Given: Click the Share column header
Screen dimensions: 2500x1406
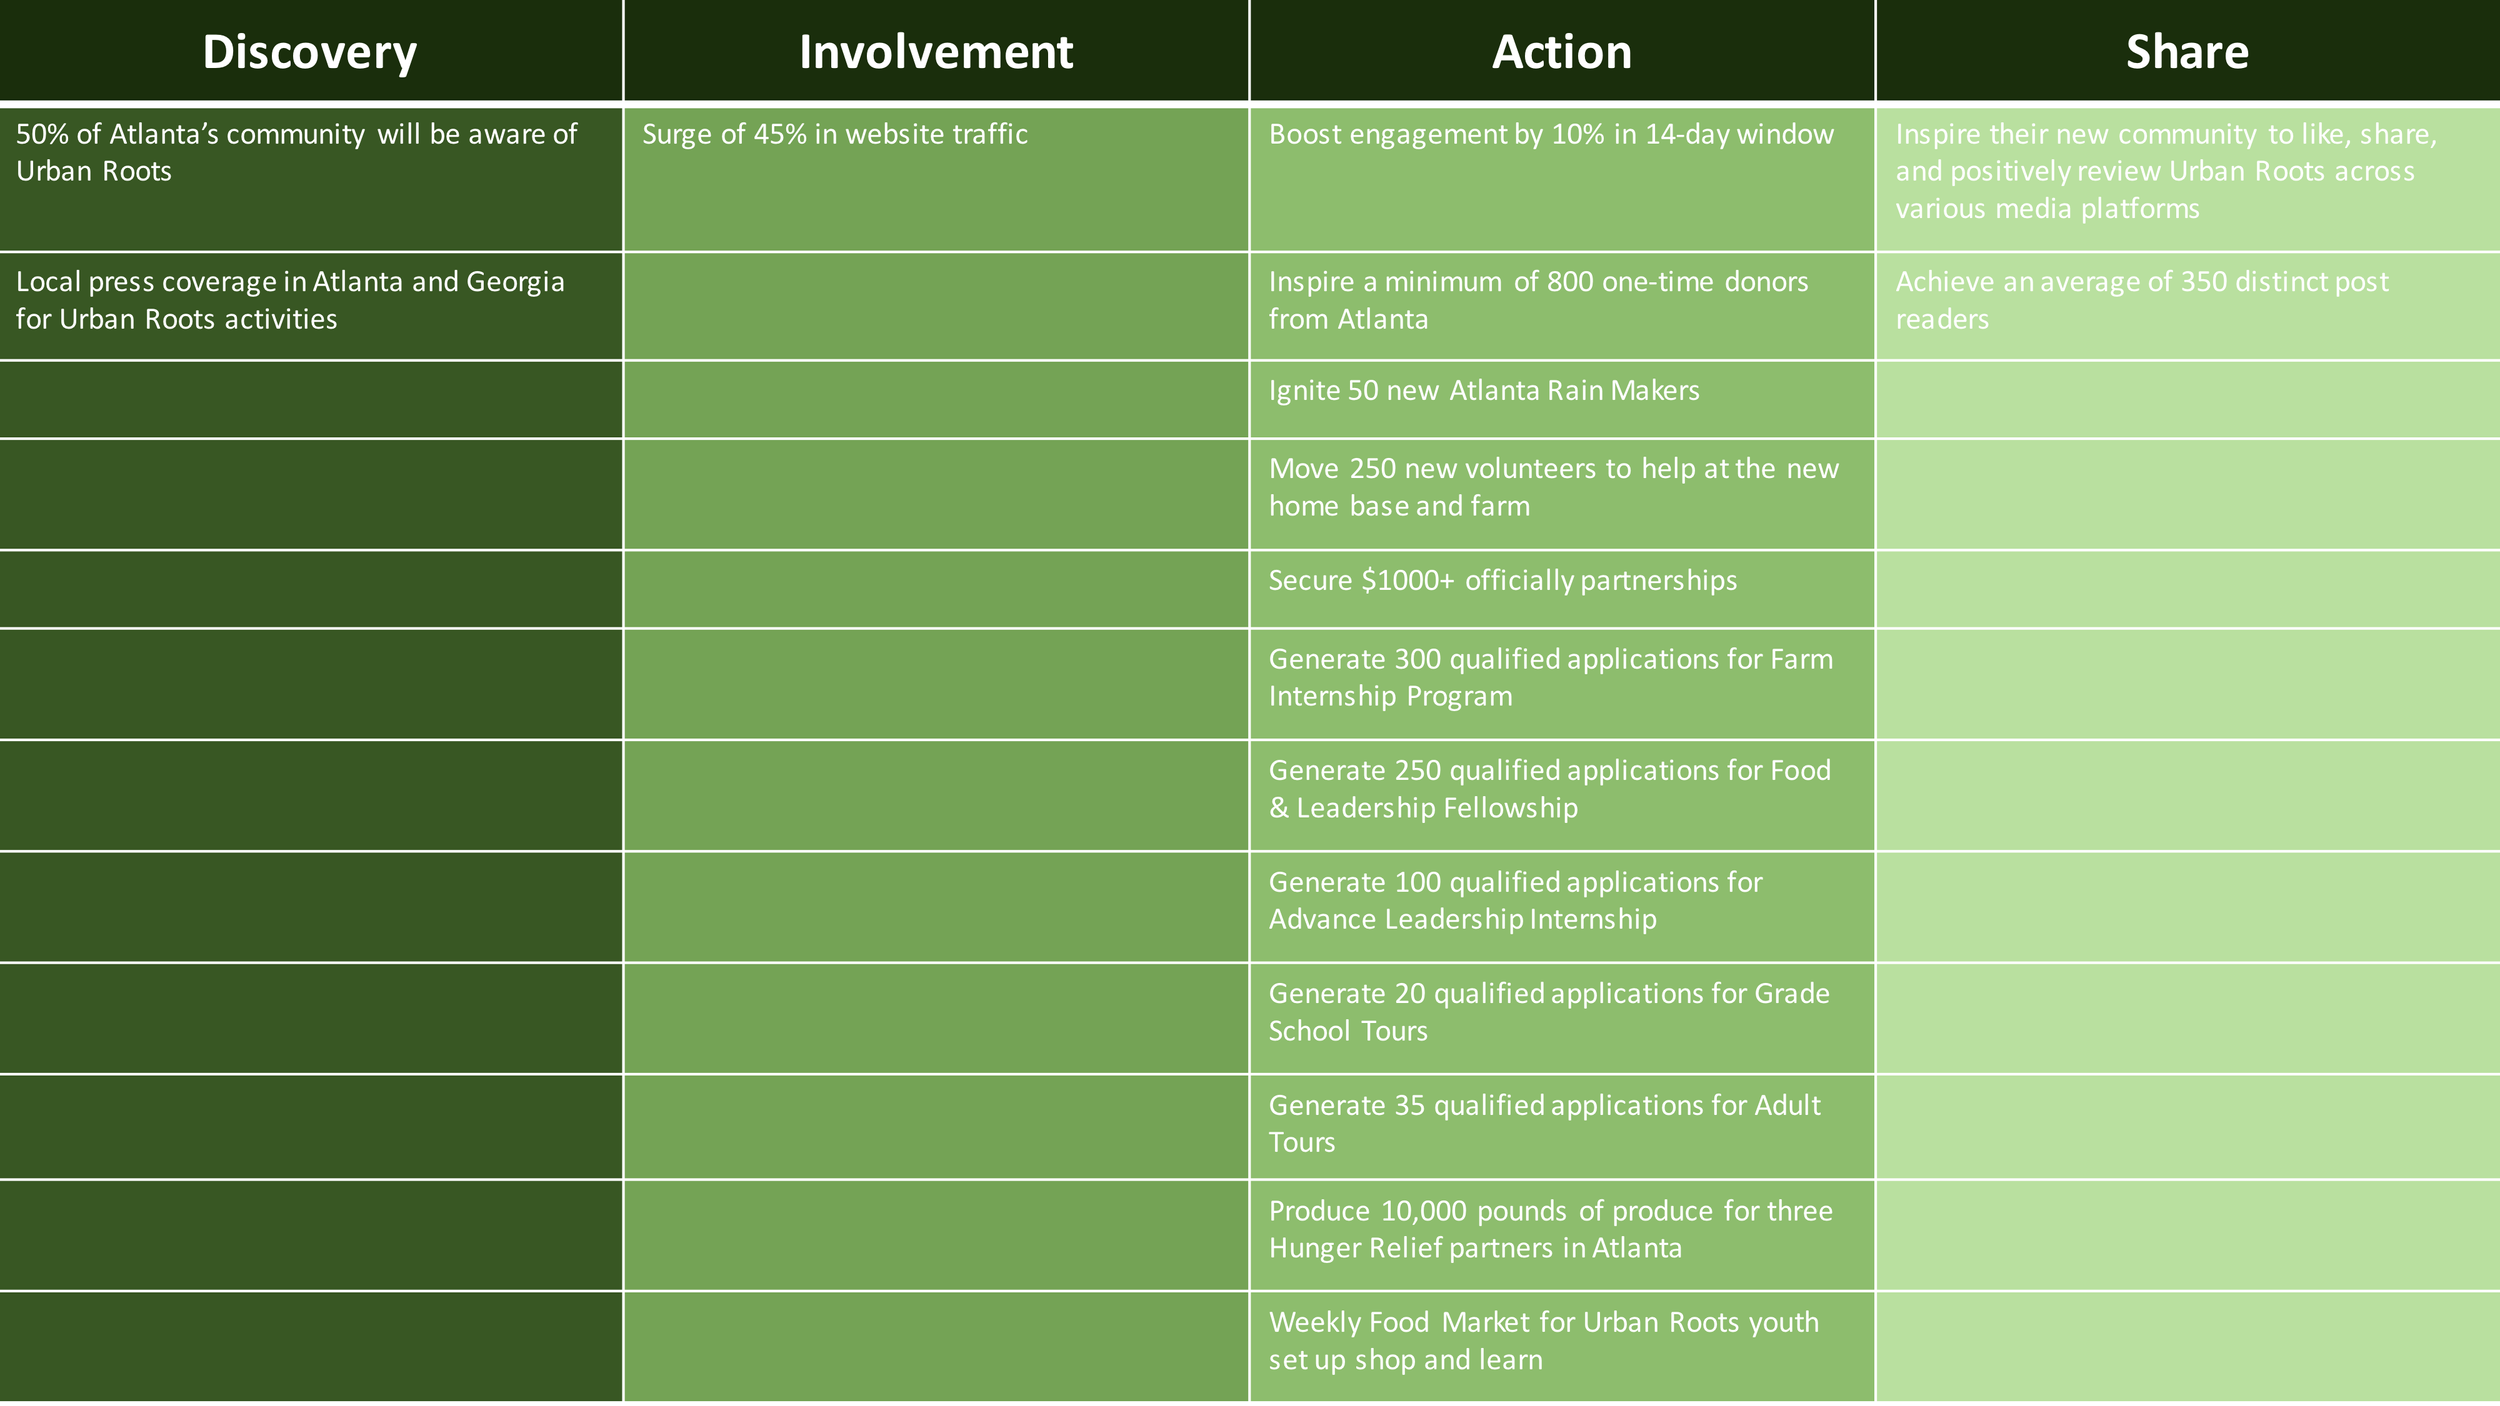Looking at the screenshot, I should point(2188,51).
